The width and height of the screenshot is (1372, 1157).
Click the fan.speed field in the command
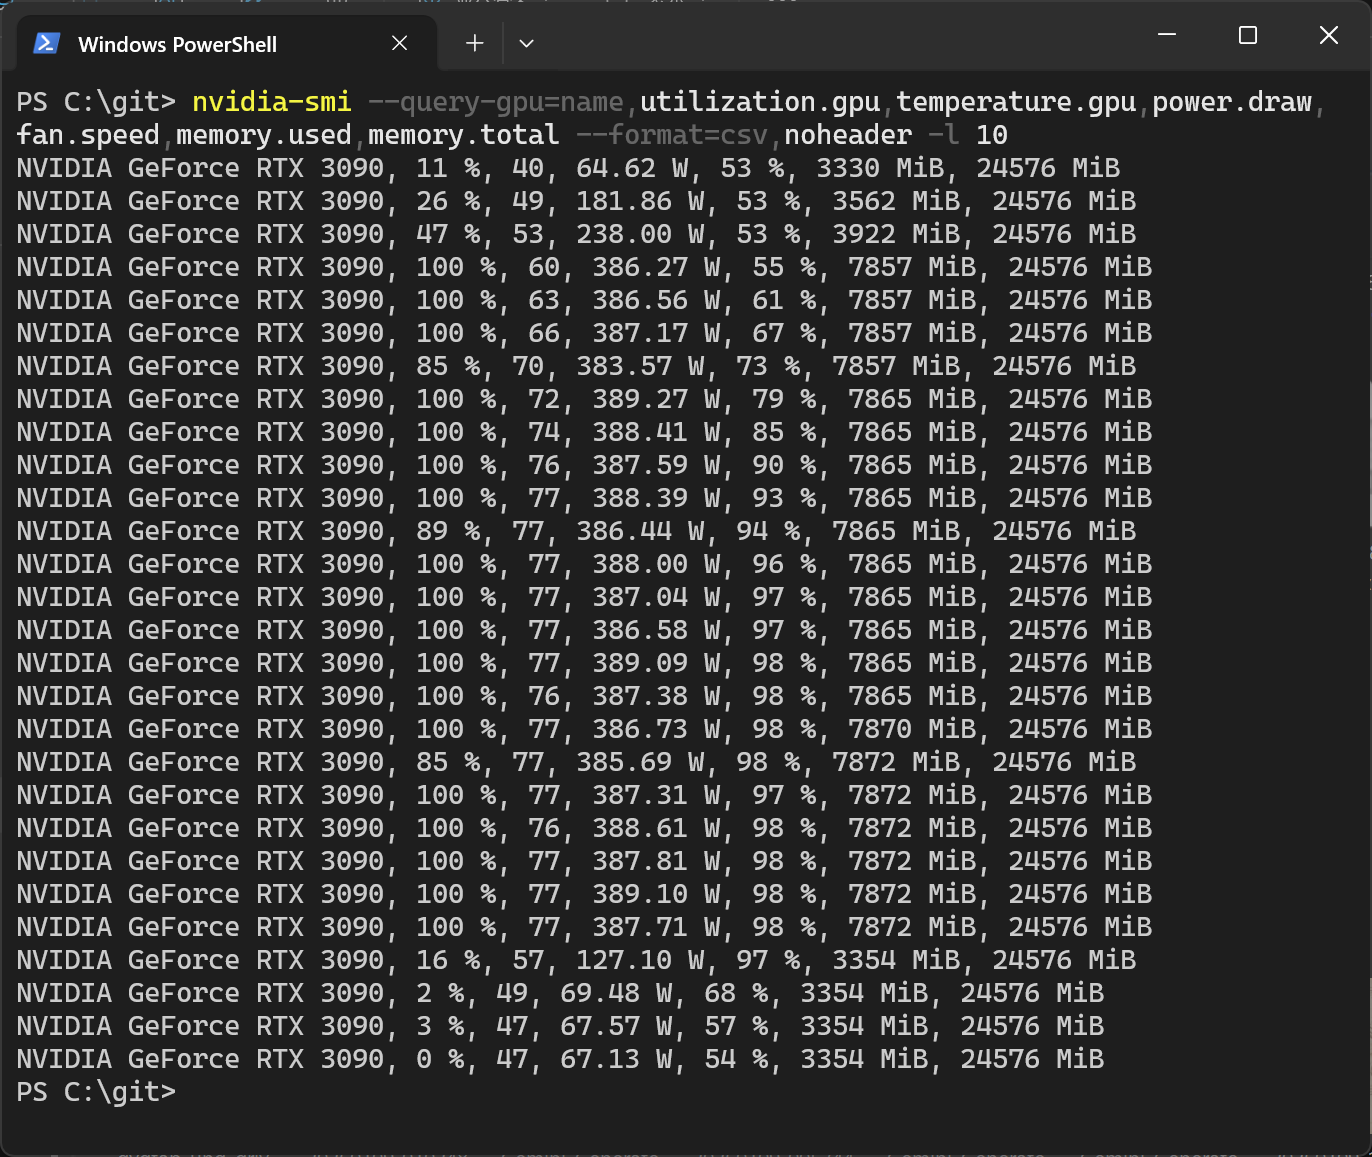click(x=88, y=135)
